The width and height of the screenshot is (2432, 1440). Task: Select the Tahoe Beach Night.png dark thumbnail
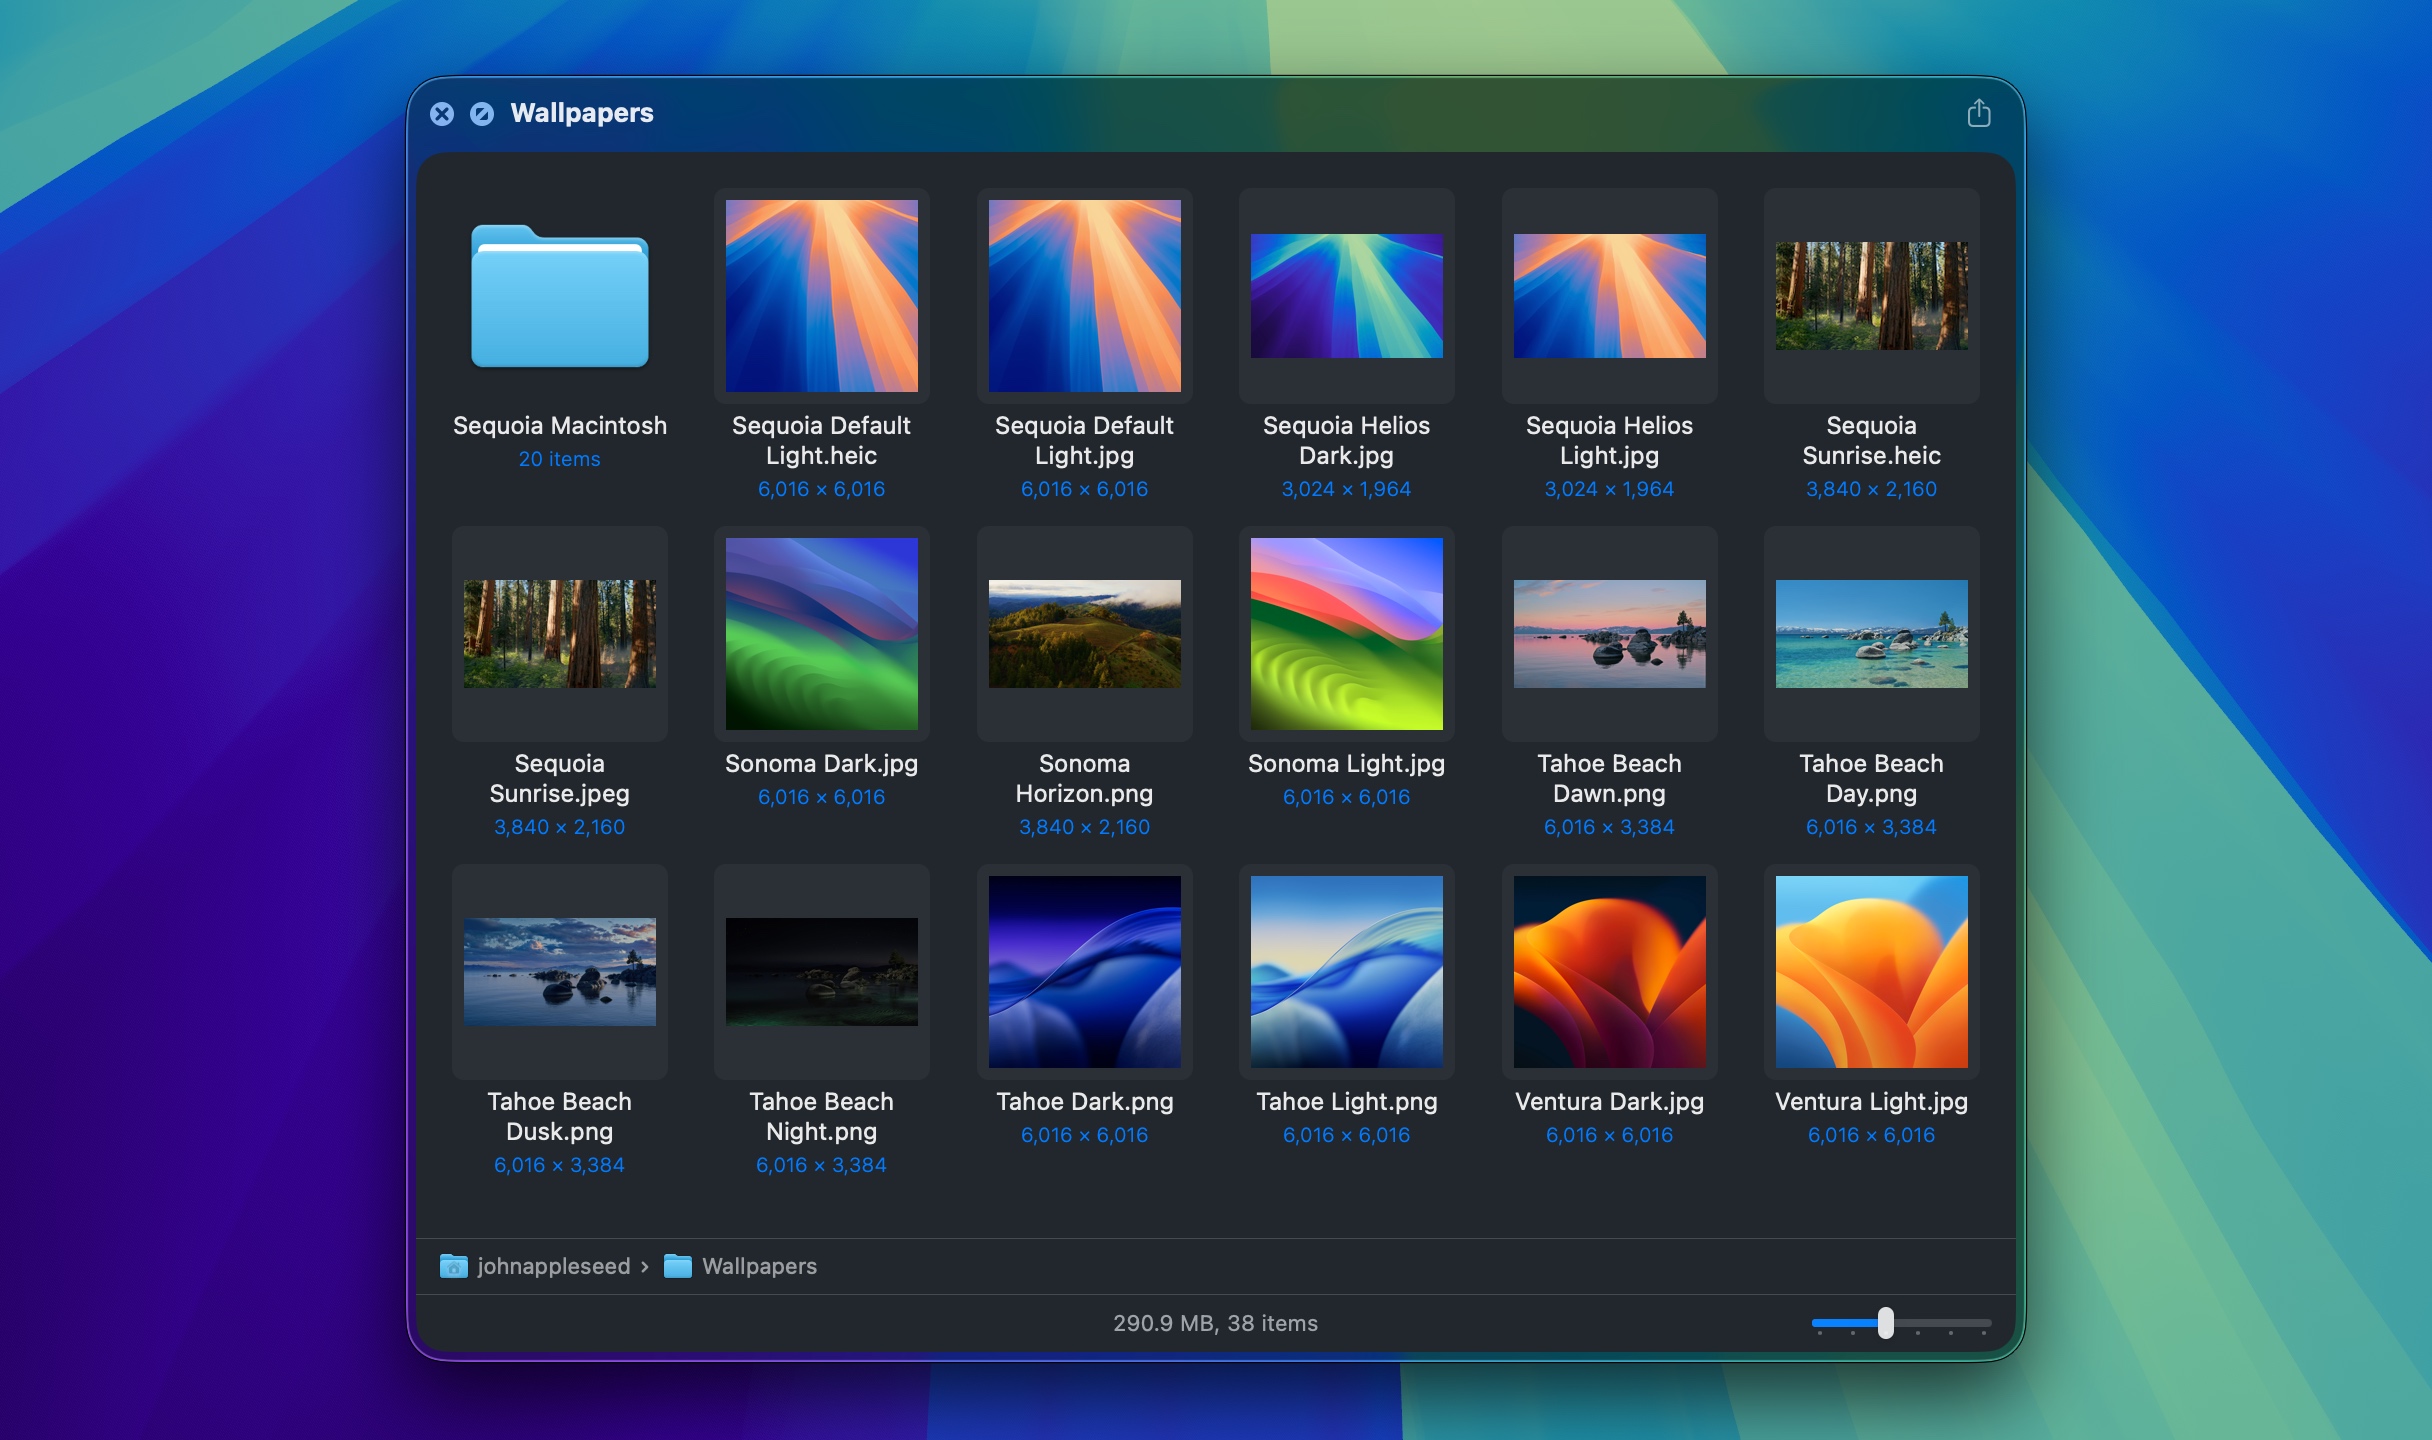[821, 972]
